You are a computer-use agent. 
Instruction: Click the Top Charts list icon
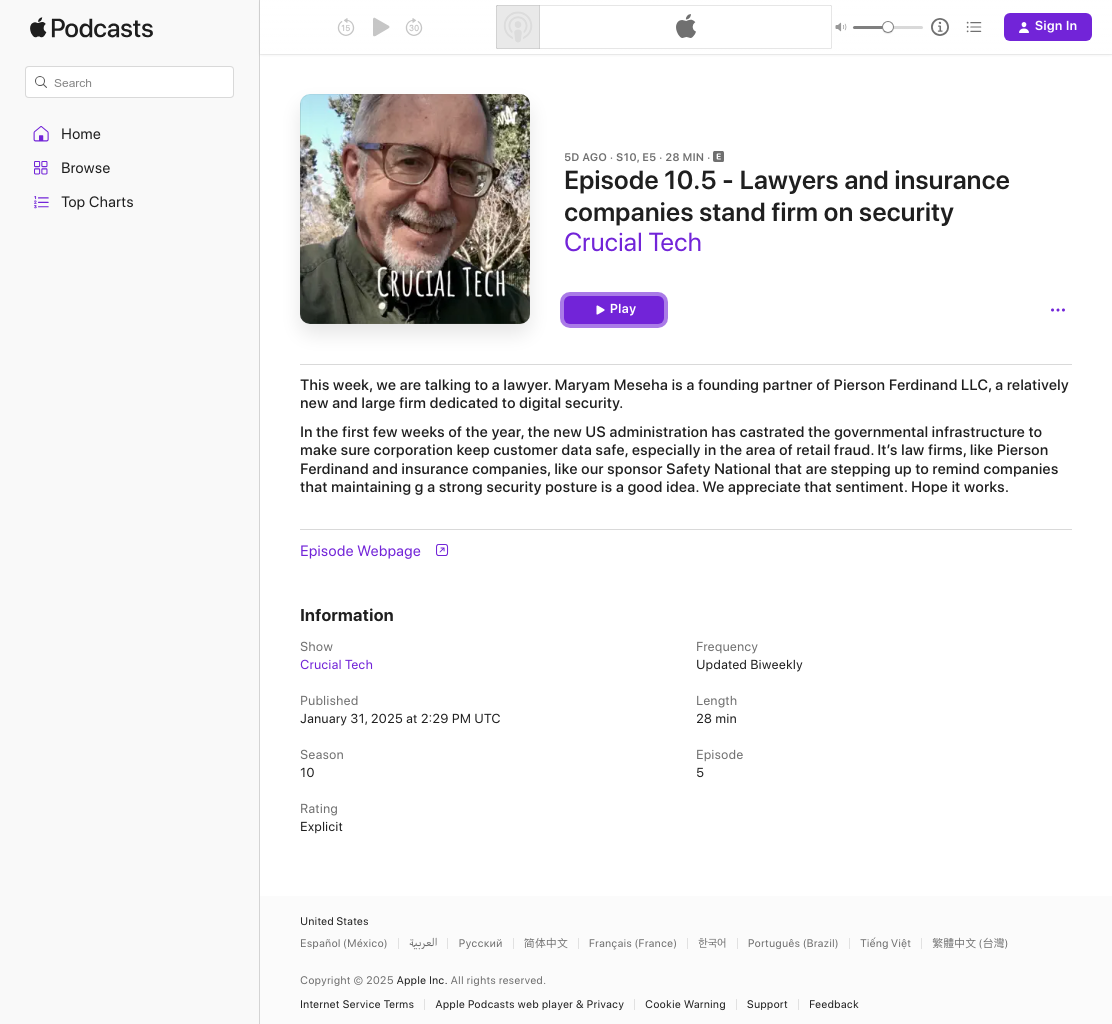(x=41, y=202)
